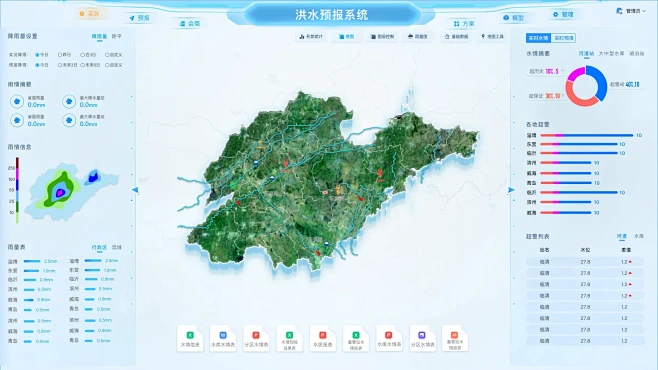Switch to the 降雨量 tab in rainfall settings

pos(99,37)
